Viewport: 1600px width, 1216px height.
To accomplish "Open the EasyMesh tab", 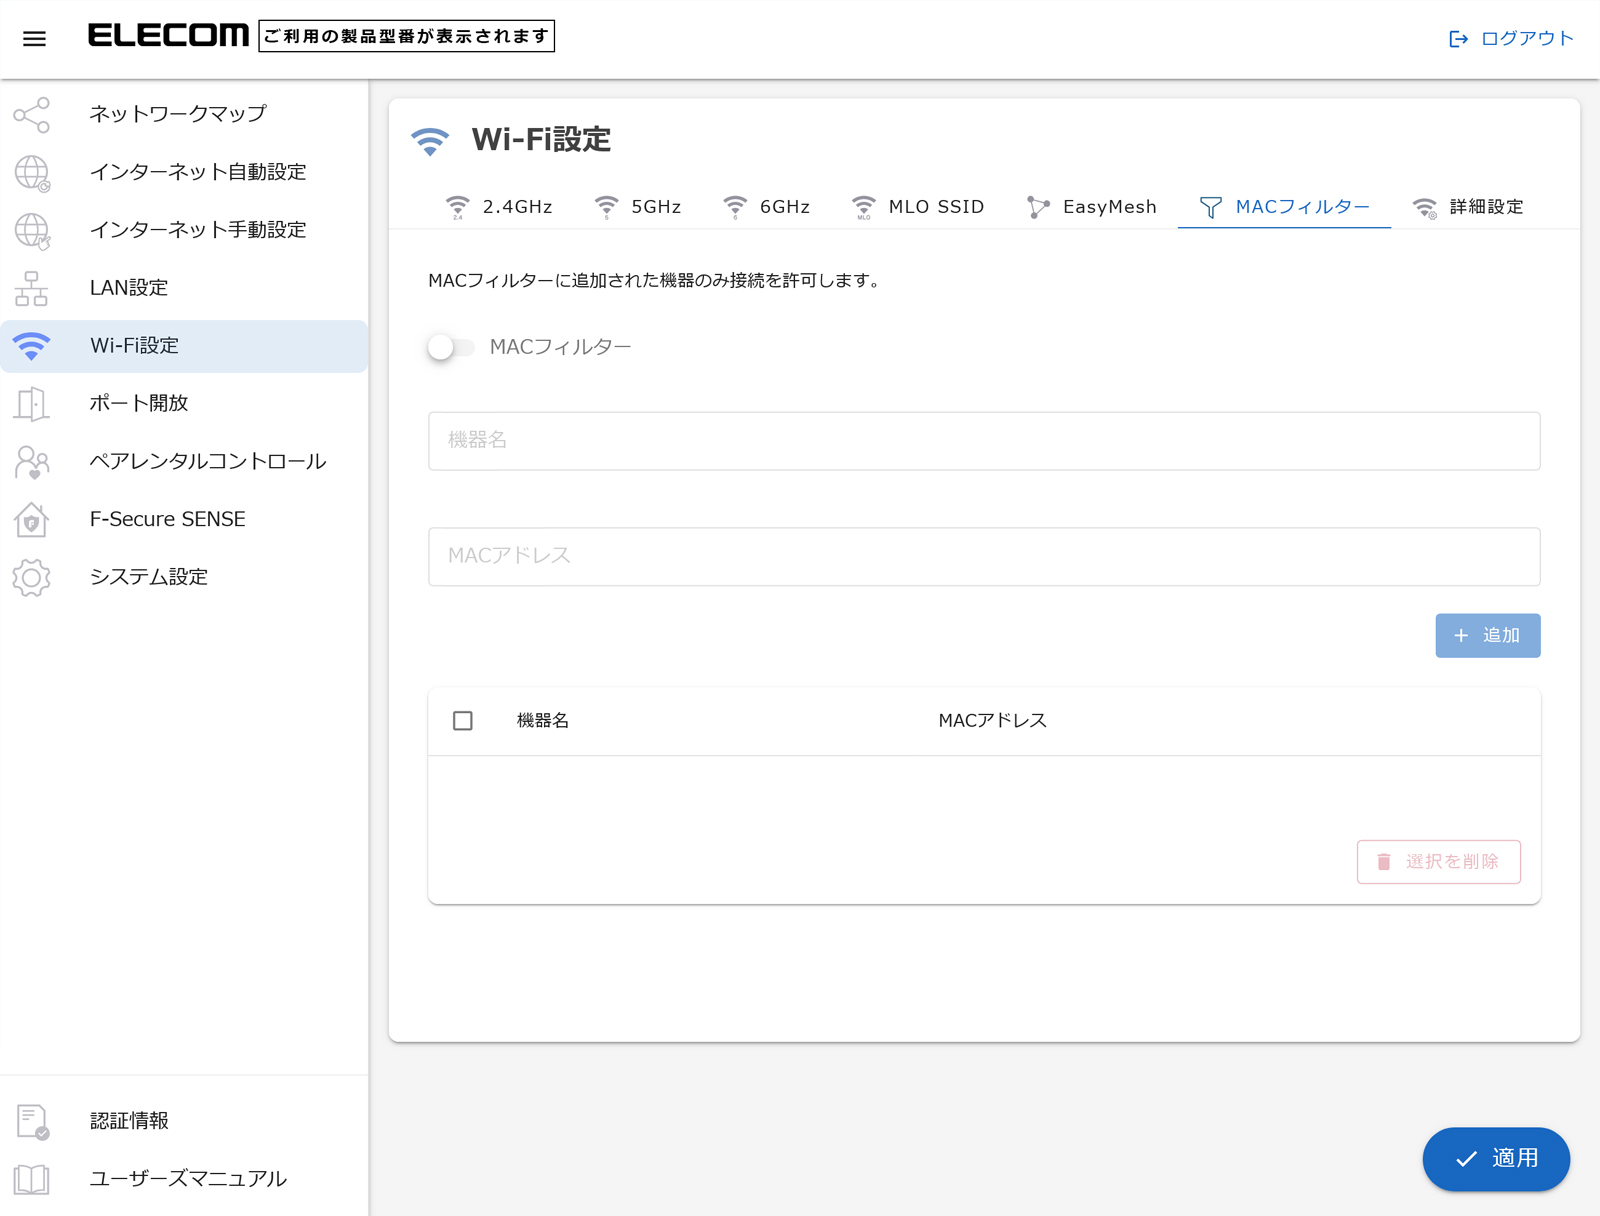I will click(x=1092, y=207).
